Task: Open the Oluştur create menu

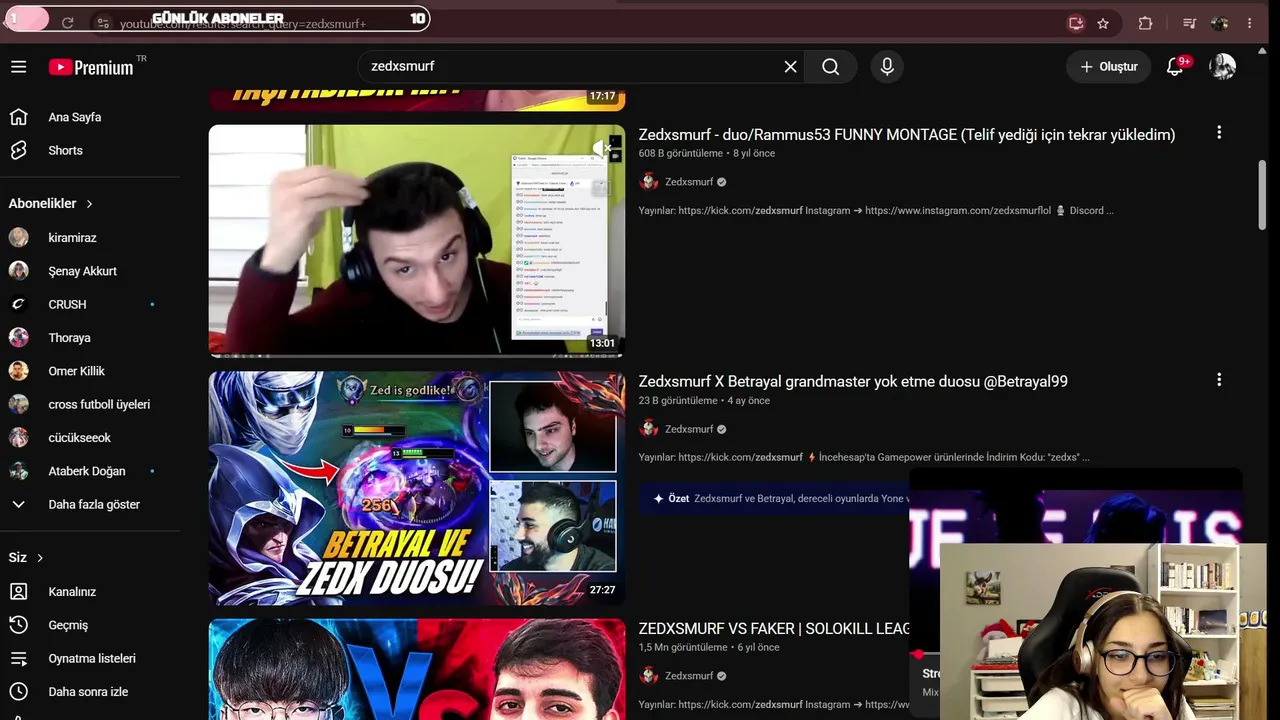Action: click(1108, 67)
